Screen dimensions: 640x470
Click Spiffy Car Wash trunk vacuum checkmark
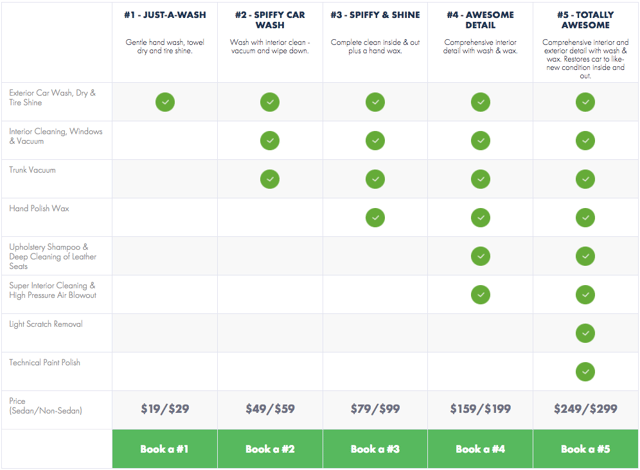click(270, 179)
